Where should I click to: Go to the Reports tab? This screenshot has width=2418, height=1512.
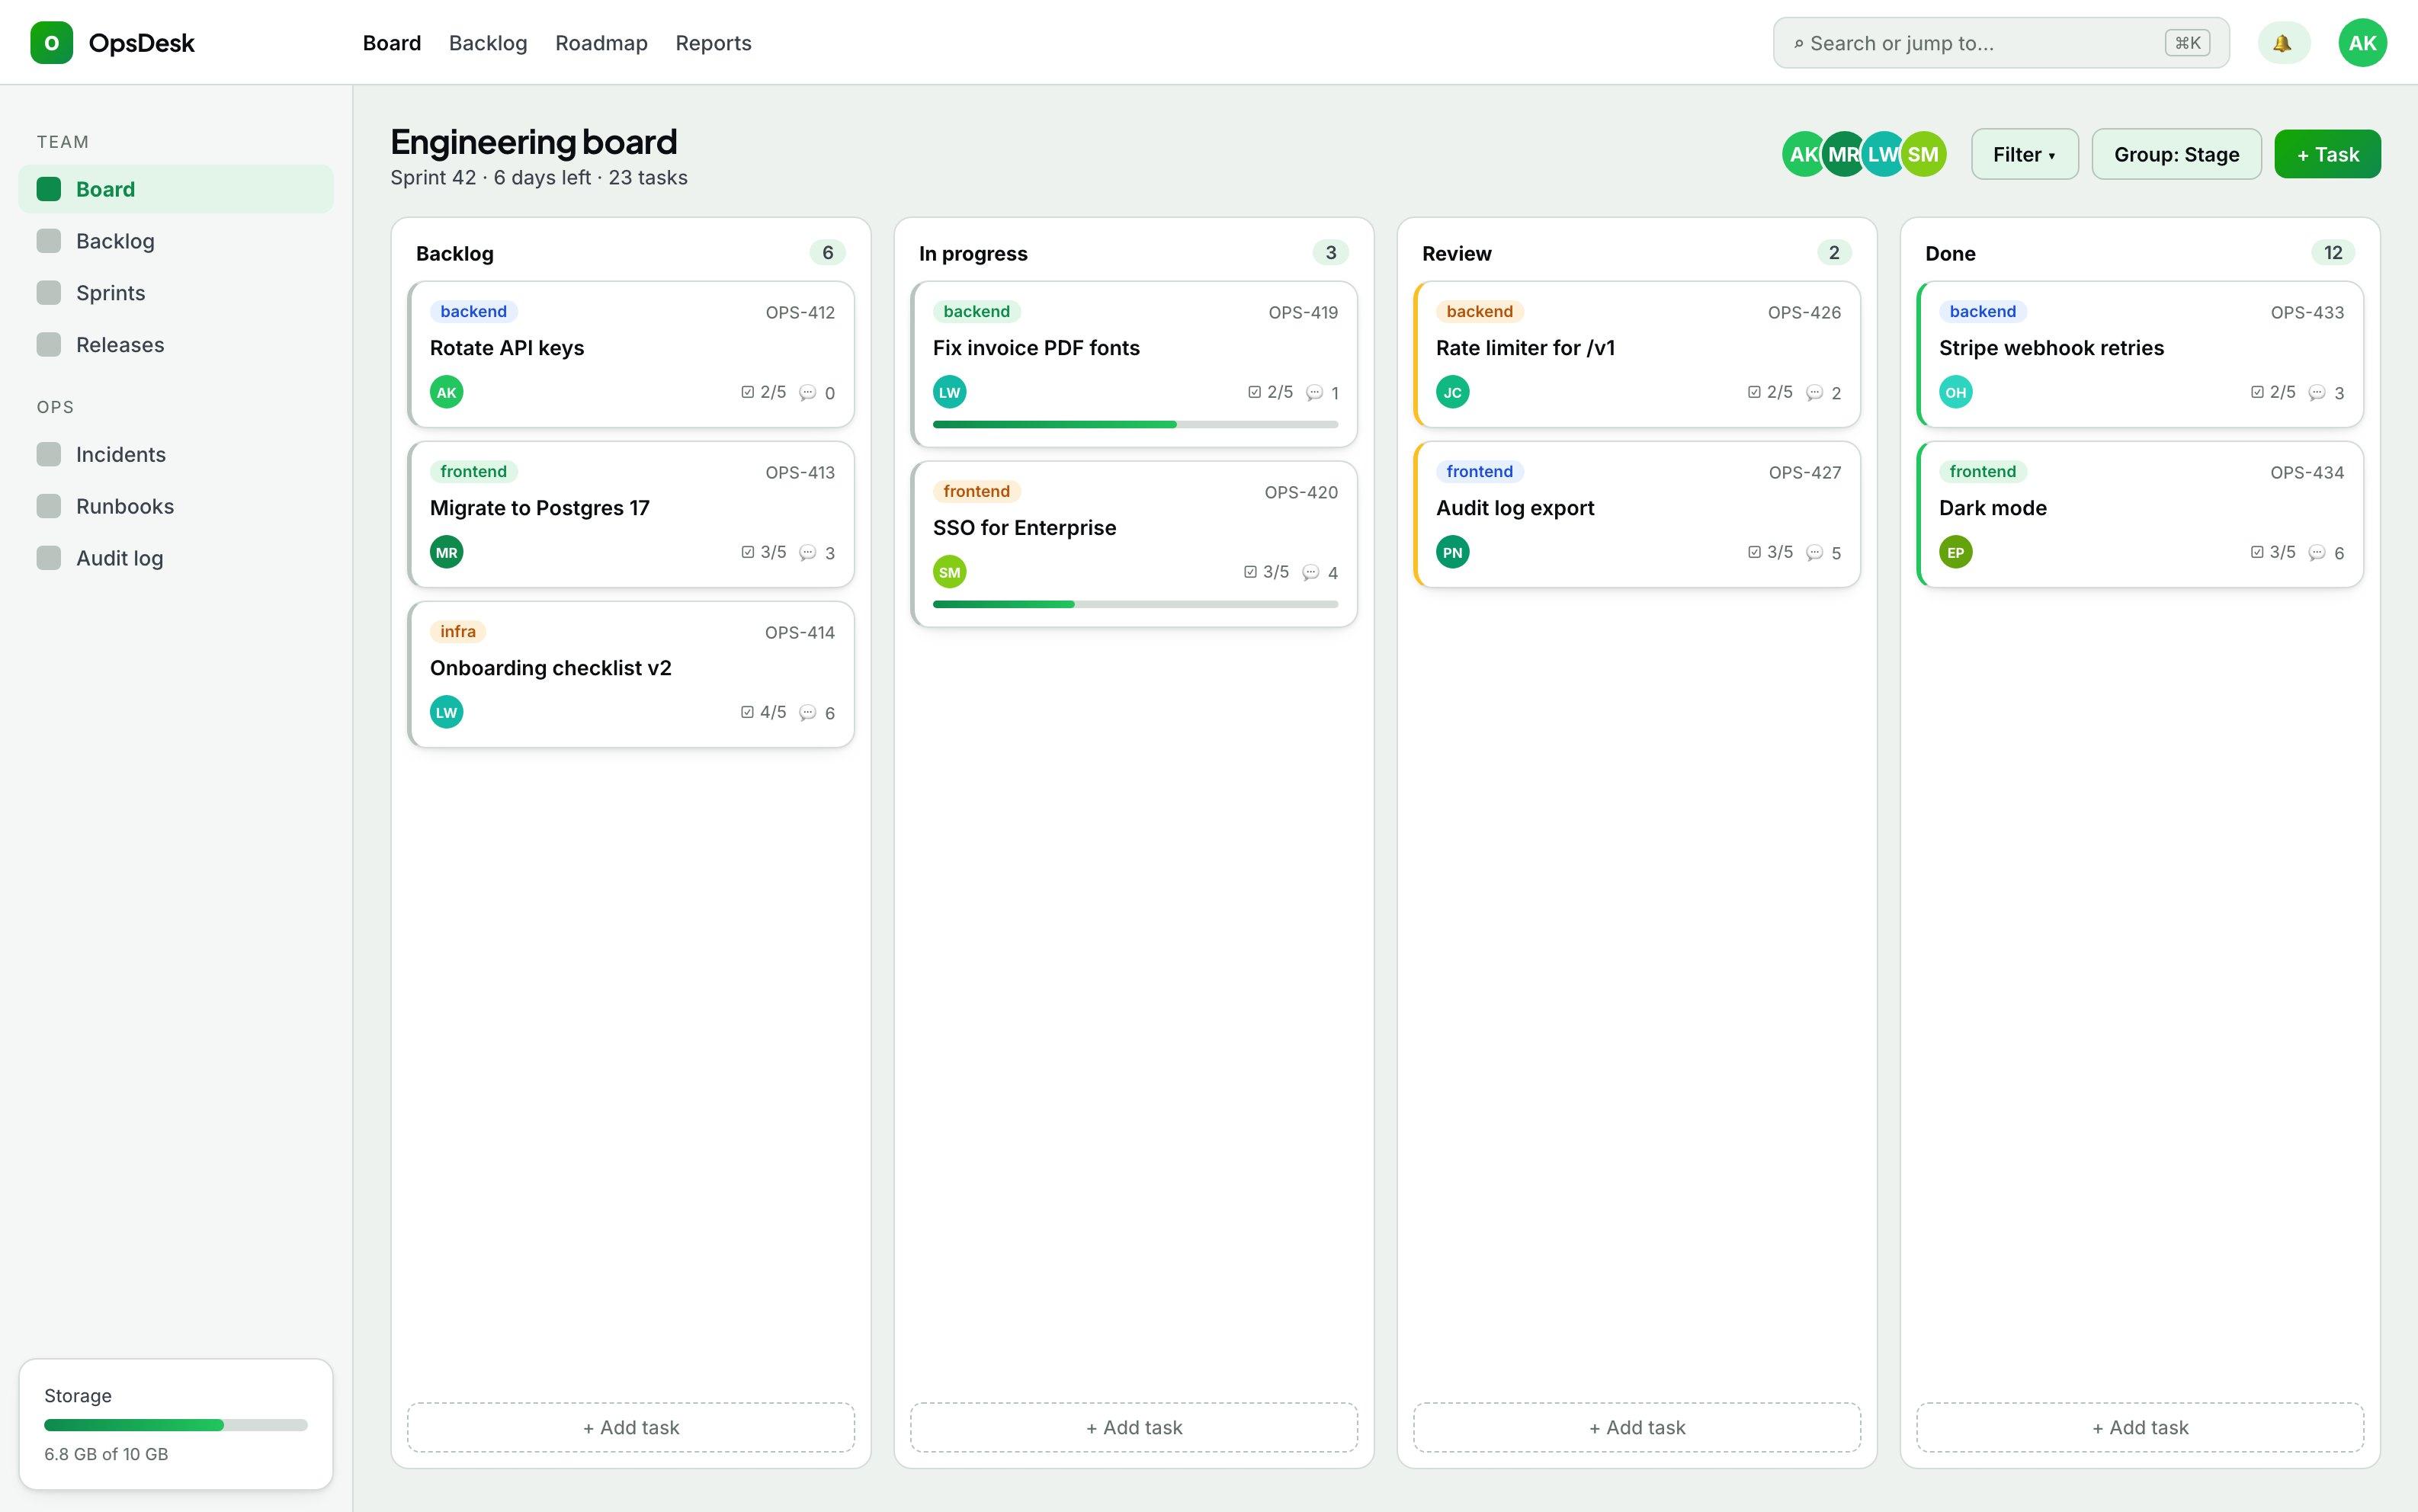pyautogui.click(x=713, y=43)
